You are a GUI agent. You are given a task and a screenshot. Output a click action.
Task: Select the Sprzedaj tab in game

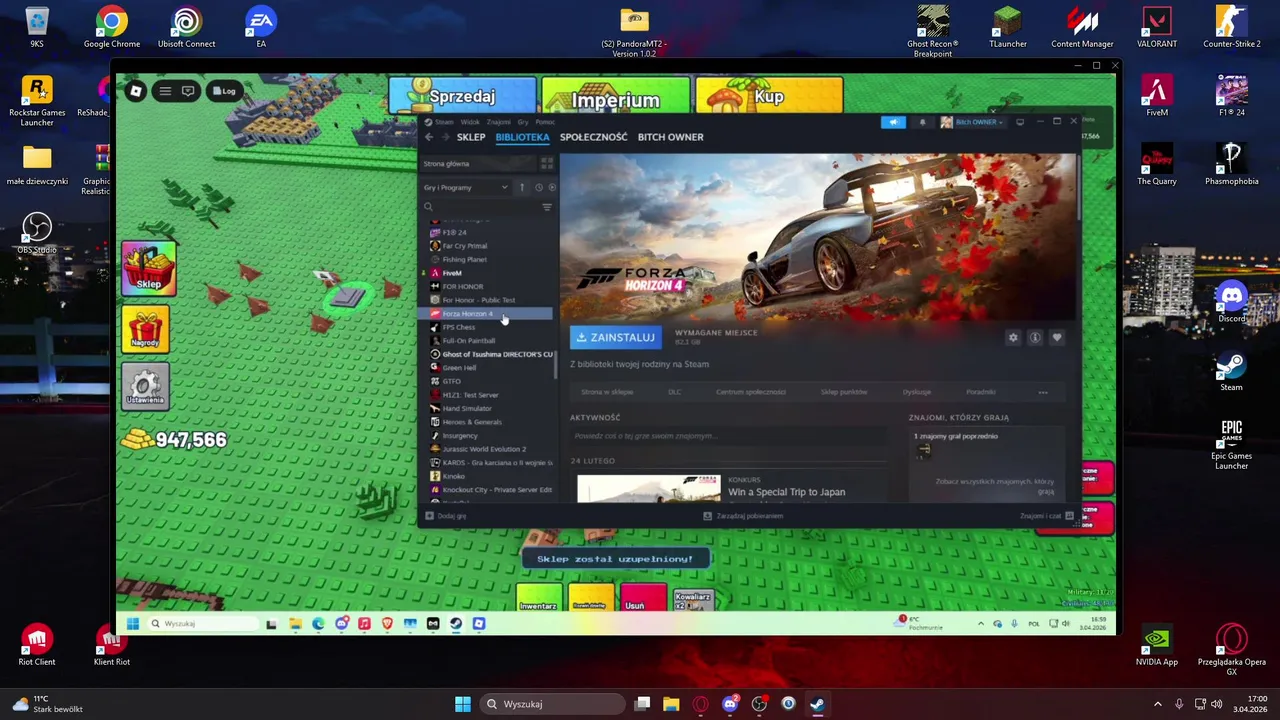pos(462,96)
